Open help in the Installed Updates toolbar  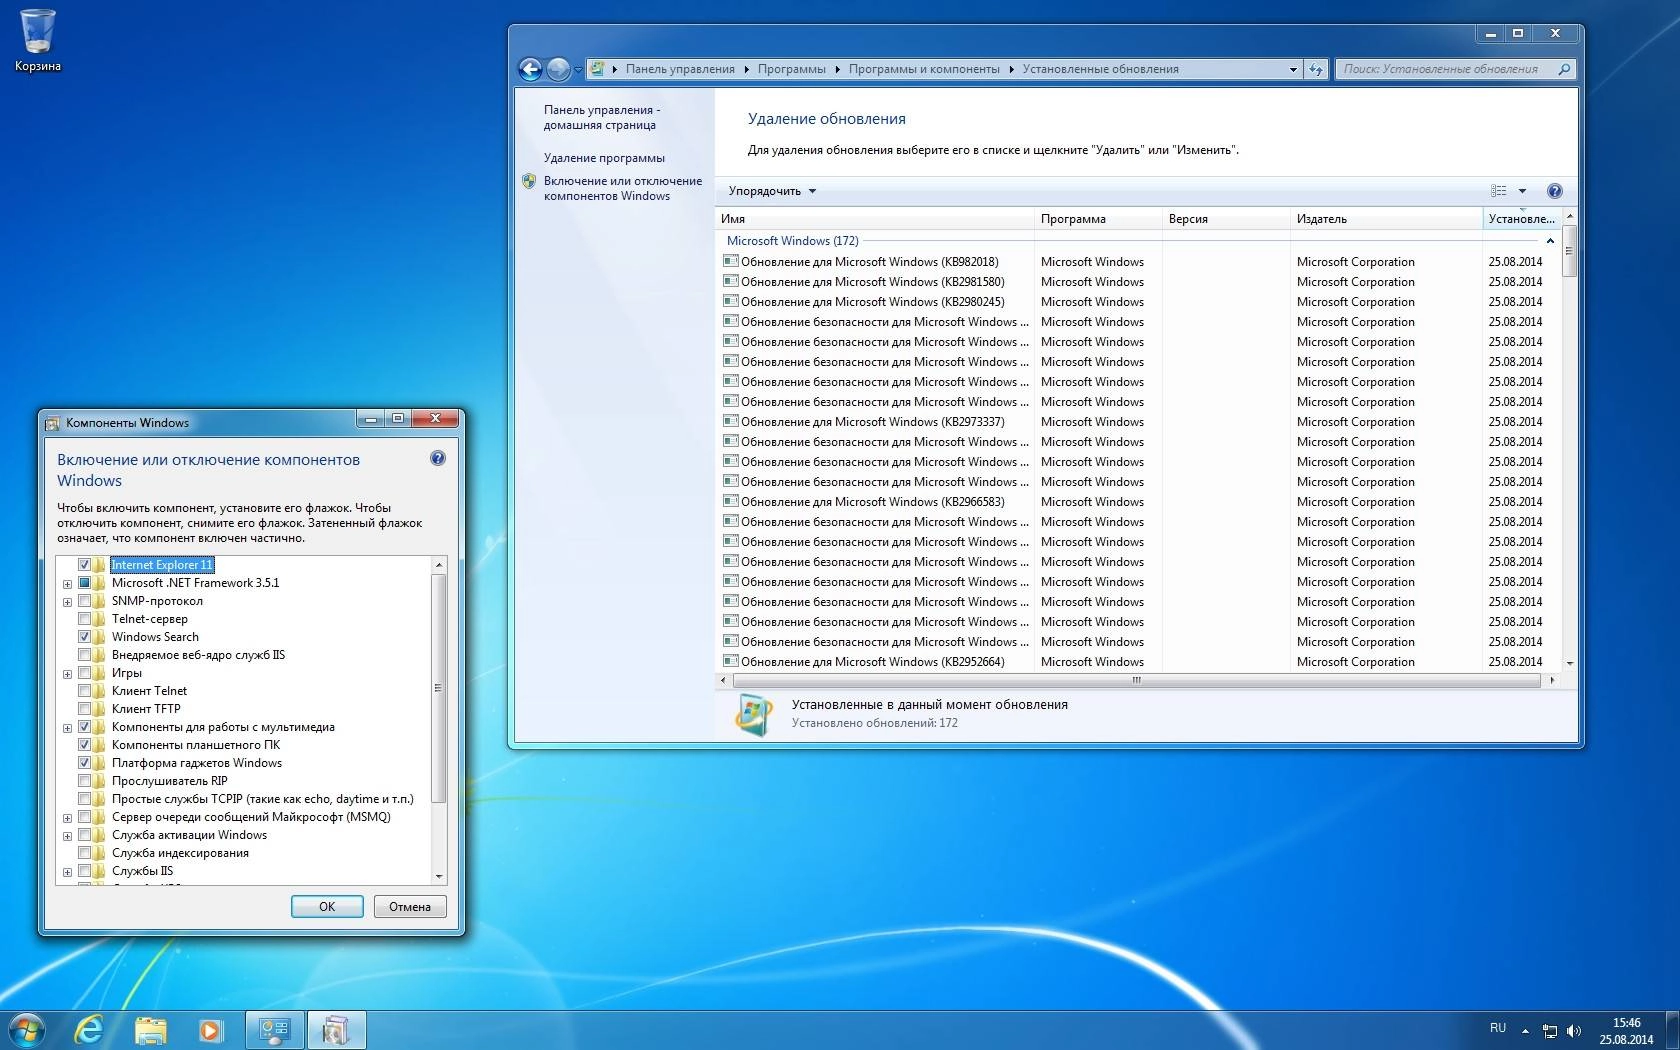click(1554, 191)
